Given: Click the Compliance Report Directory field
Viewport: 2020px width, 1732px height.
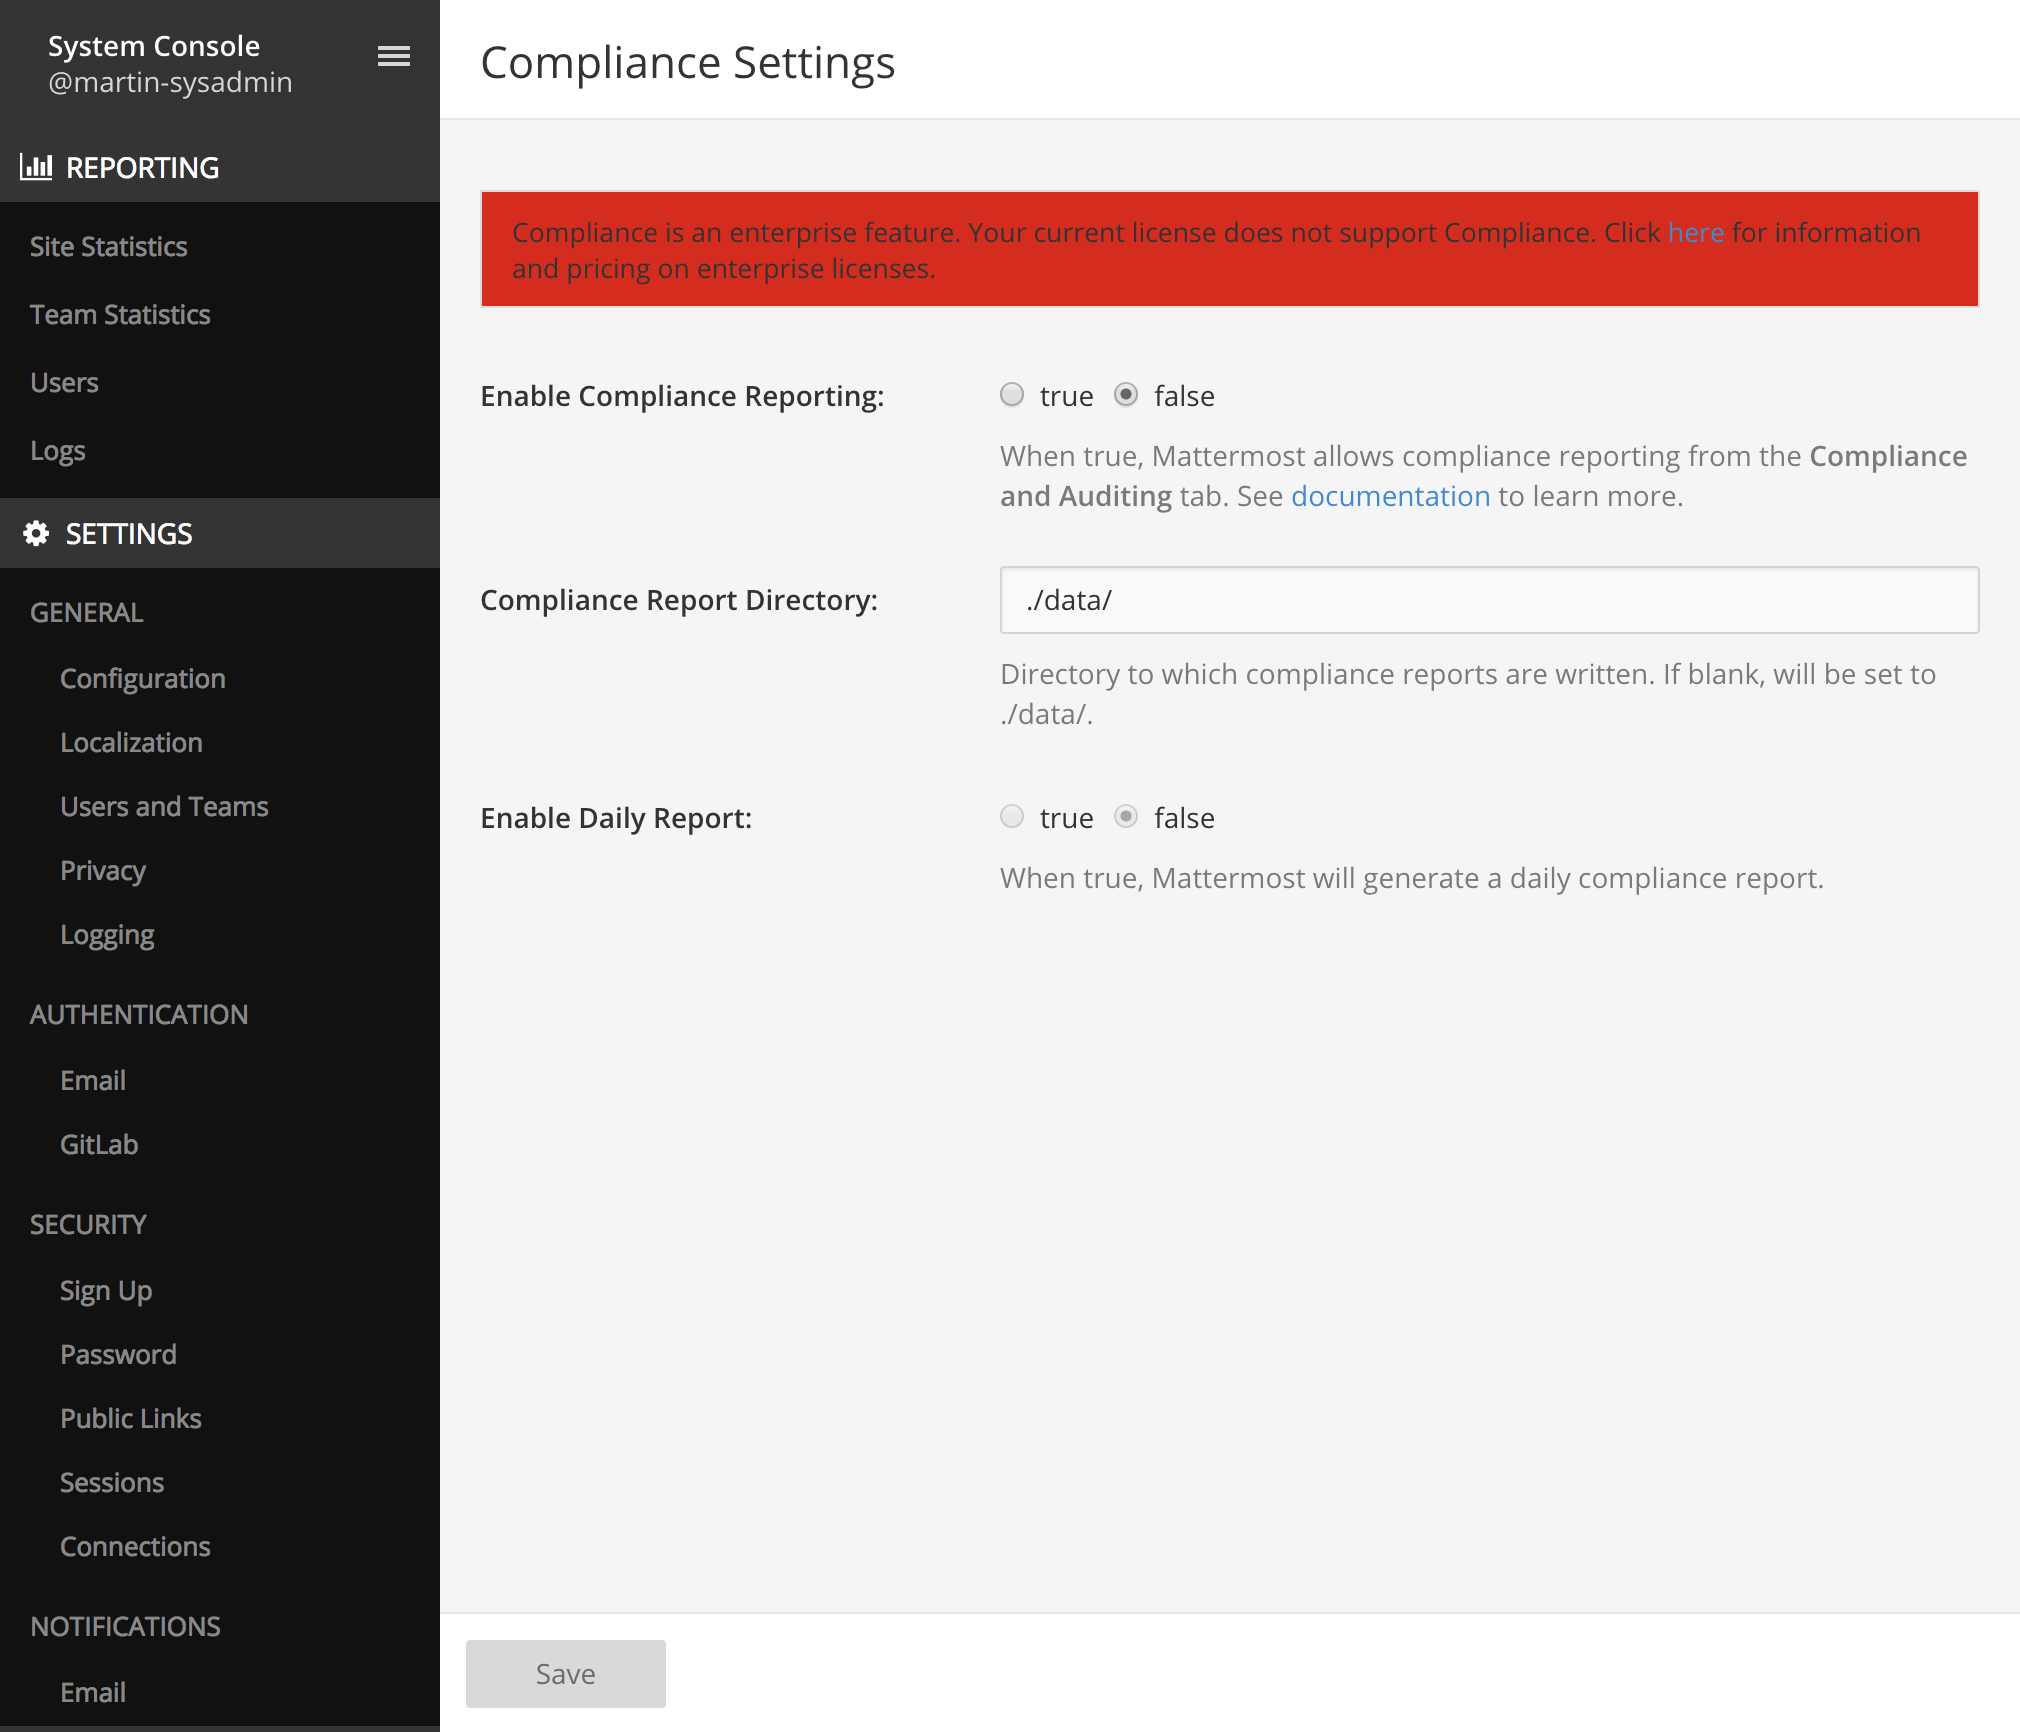Looking at the screenshot, I should (1488, 600).
